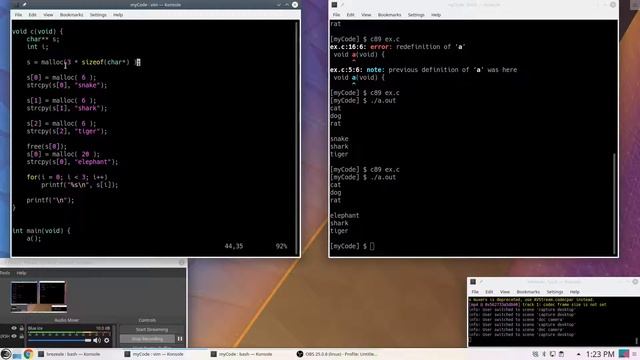Open Settings menu in vim Konsole window

tap(98, 15)
